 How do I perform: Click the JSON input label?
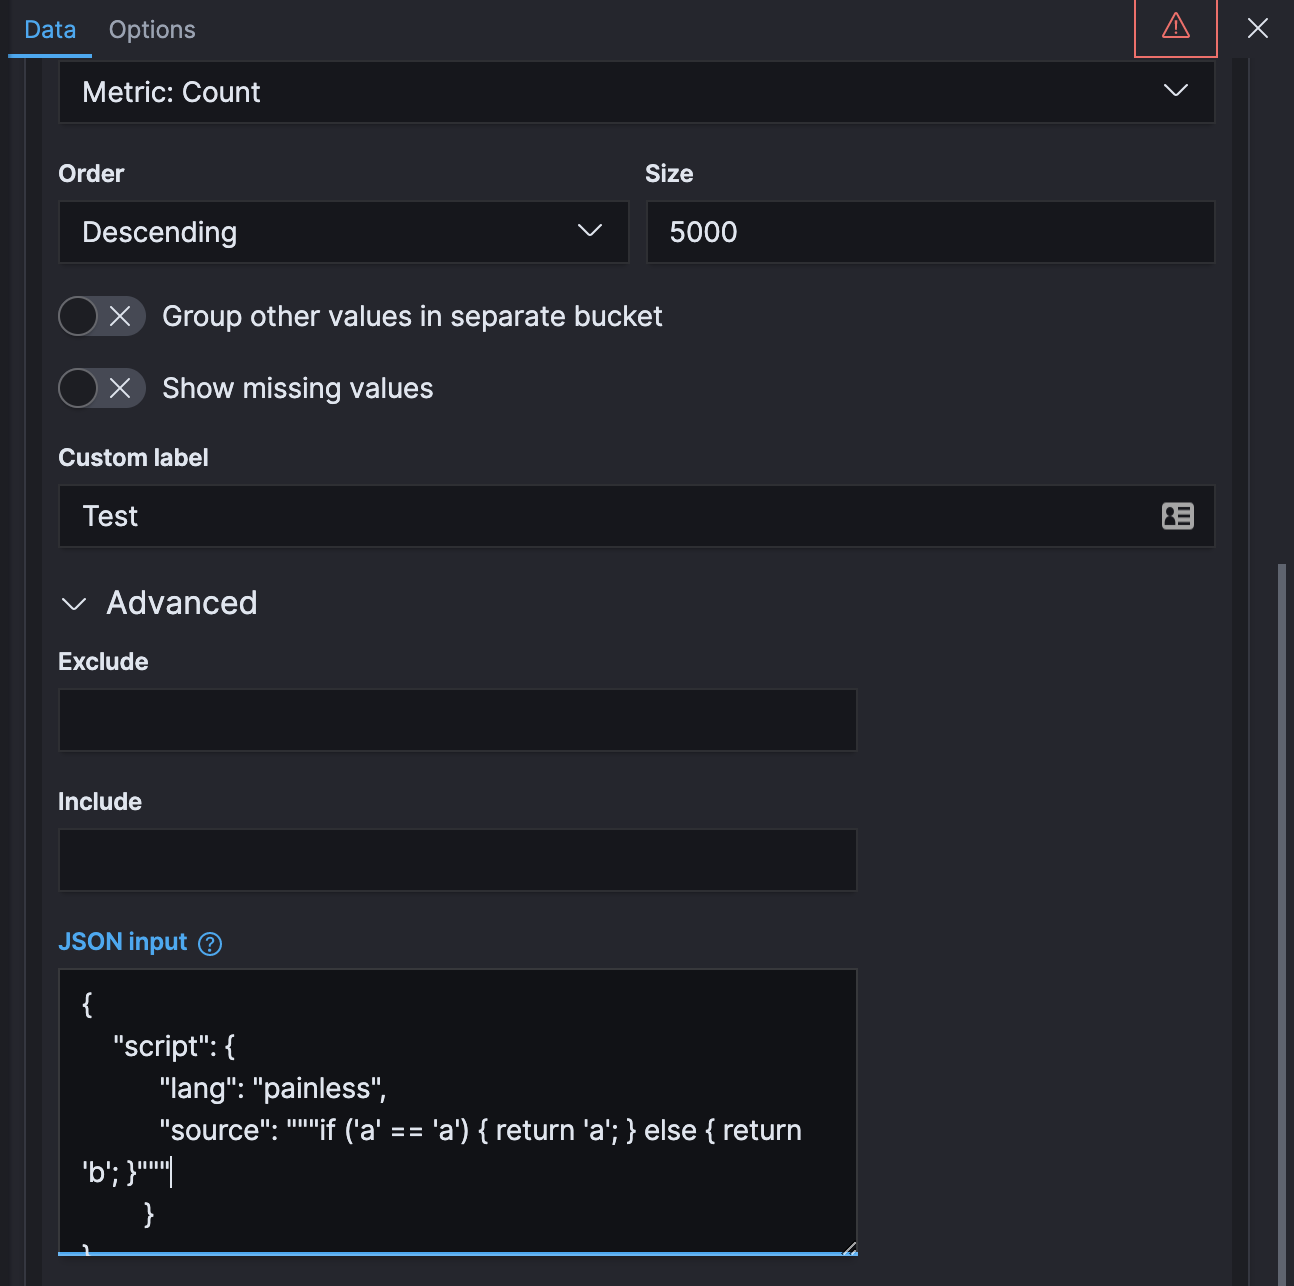123,941
